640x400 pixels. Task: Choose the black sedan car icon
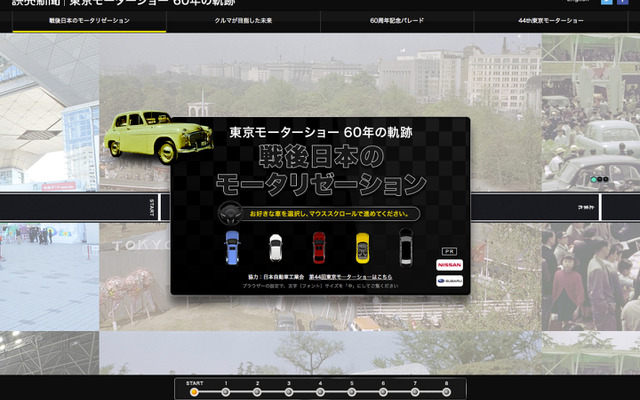pyautogui.click(x=406, y=247)
